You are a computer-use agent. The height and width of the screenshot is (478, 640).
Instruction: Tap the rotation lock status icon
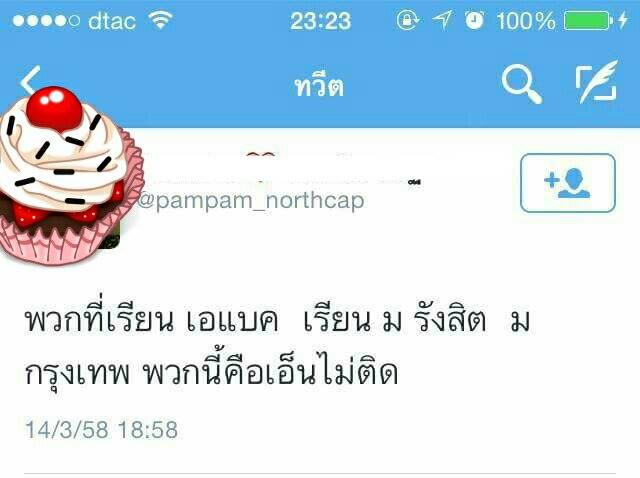[407, 20]
